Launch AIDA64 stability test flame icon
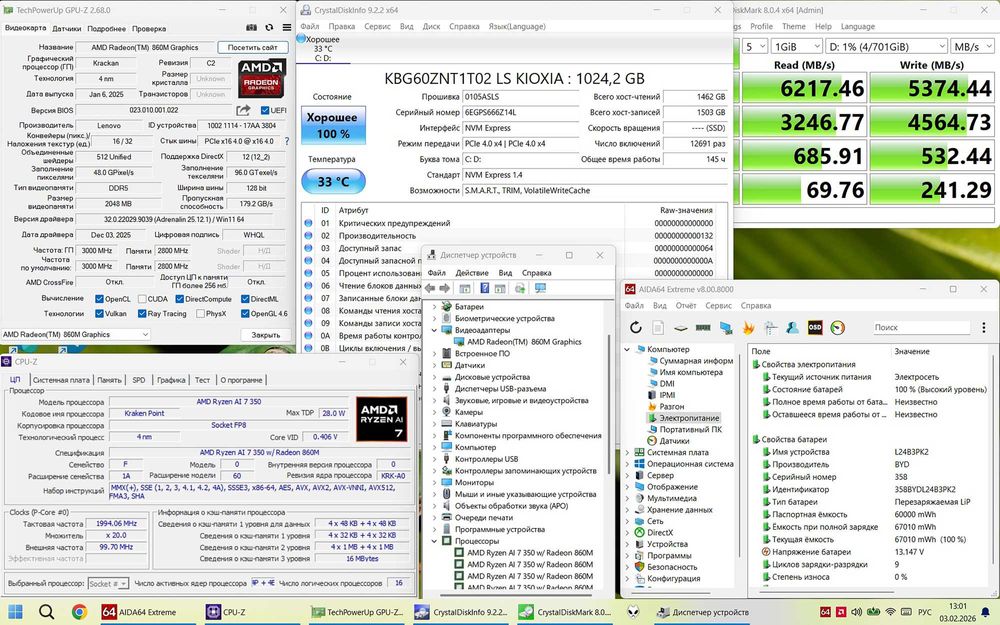 (x=748, y=328)
